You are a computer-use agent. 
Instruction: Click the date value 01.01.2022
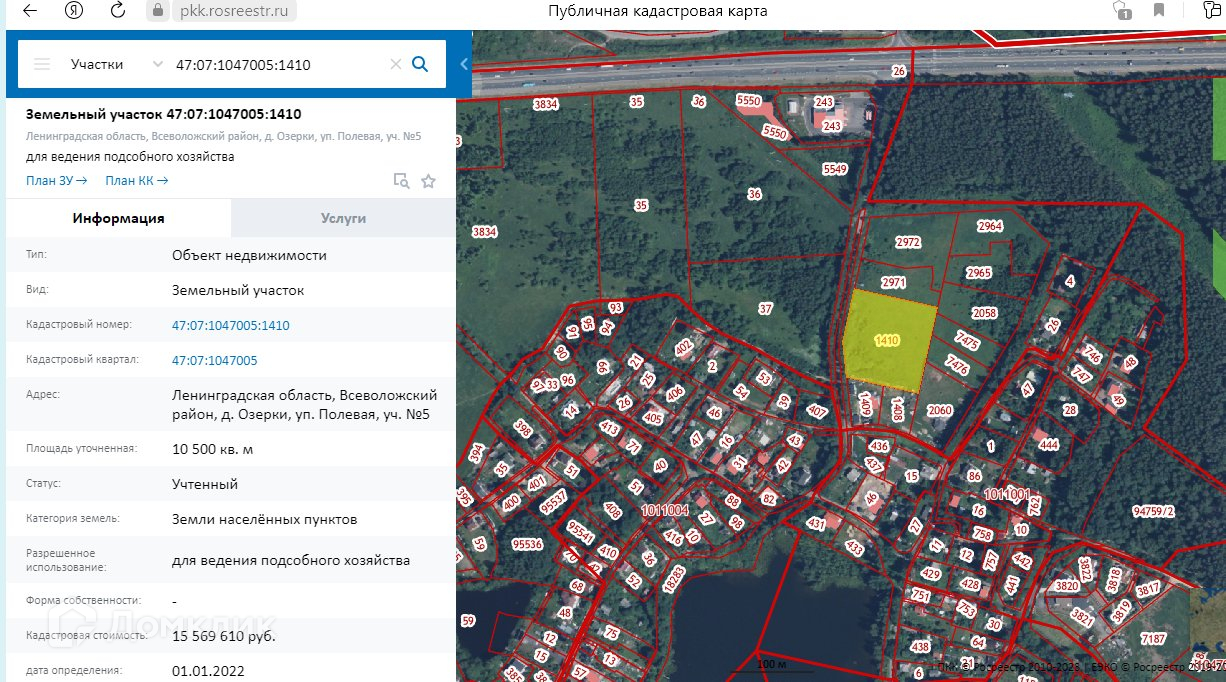(208, 671)
